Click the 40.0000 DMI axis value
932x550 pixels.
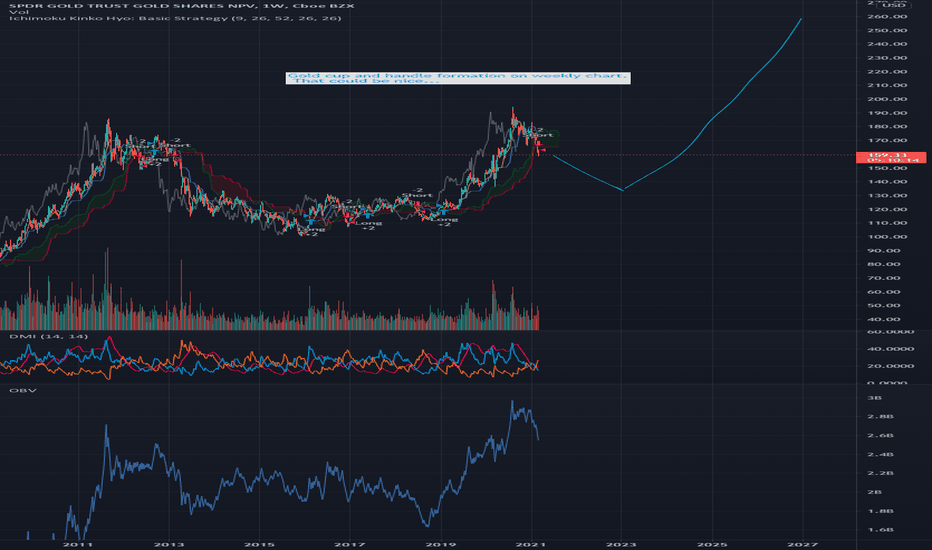click(889, 349)
